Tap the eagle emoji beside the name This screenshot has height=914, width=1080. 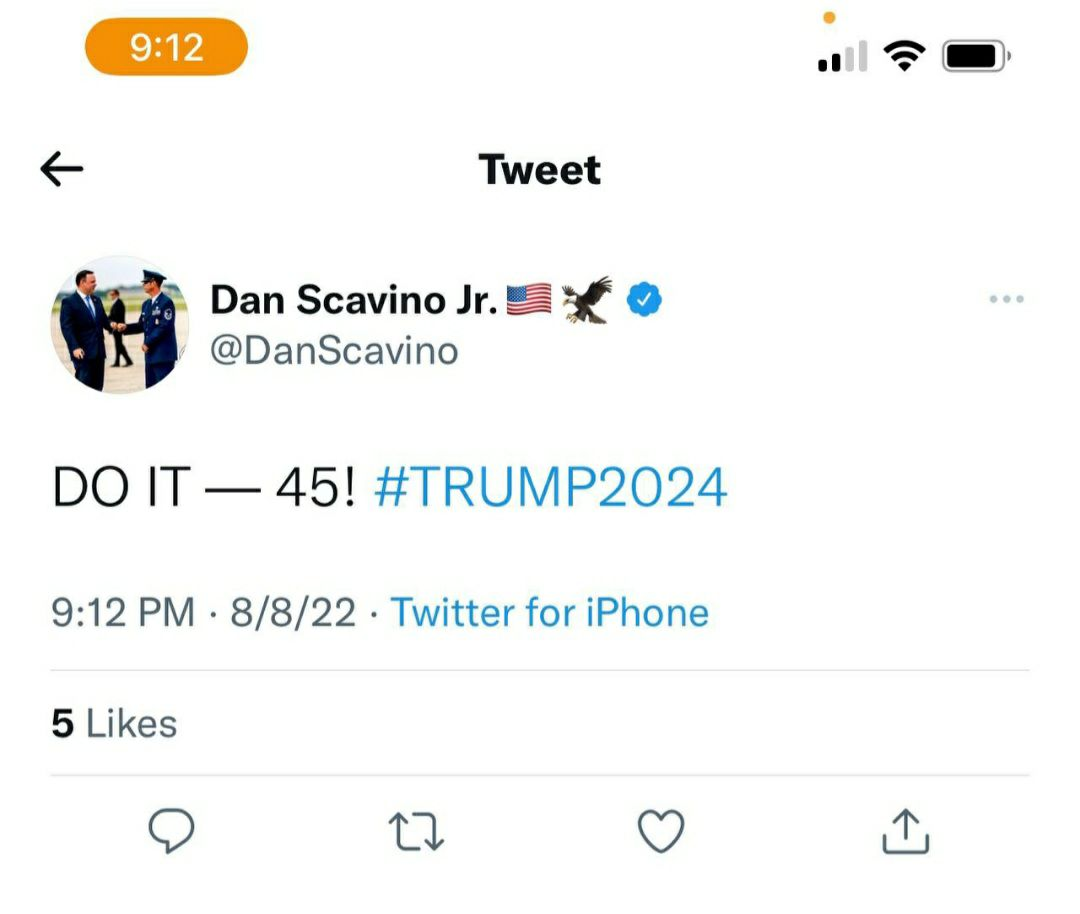tap(587, 300)
